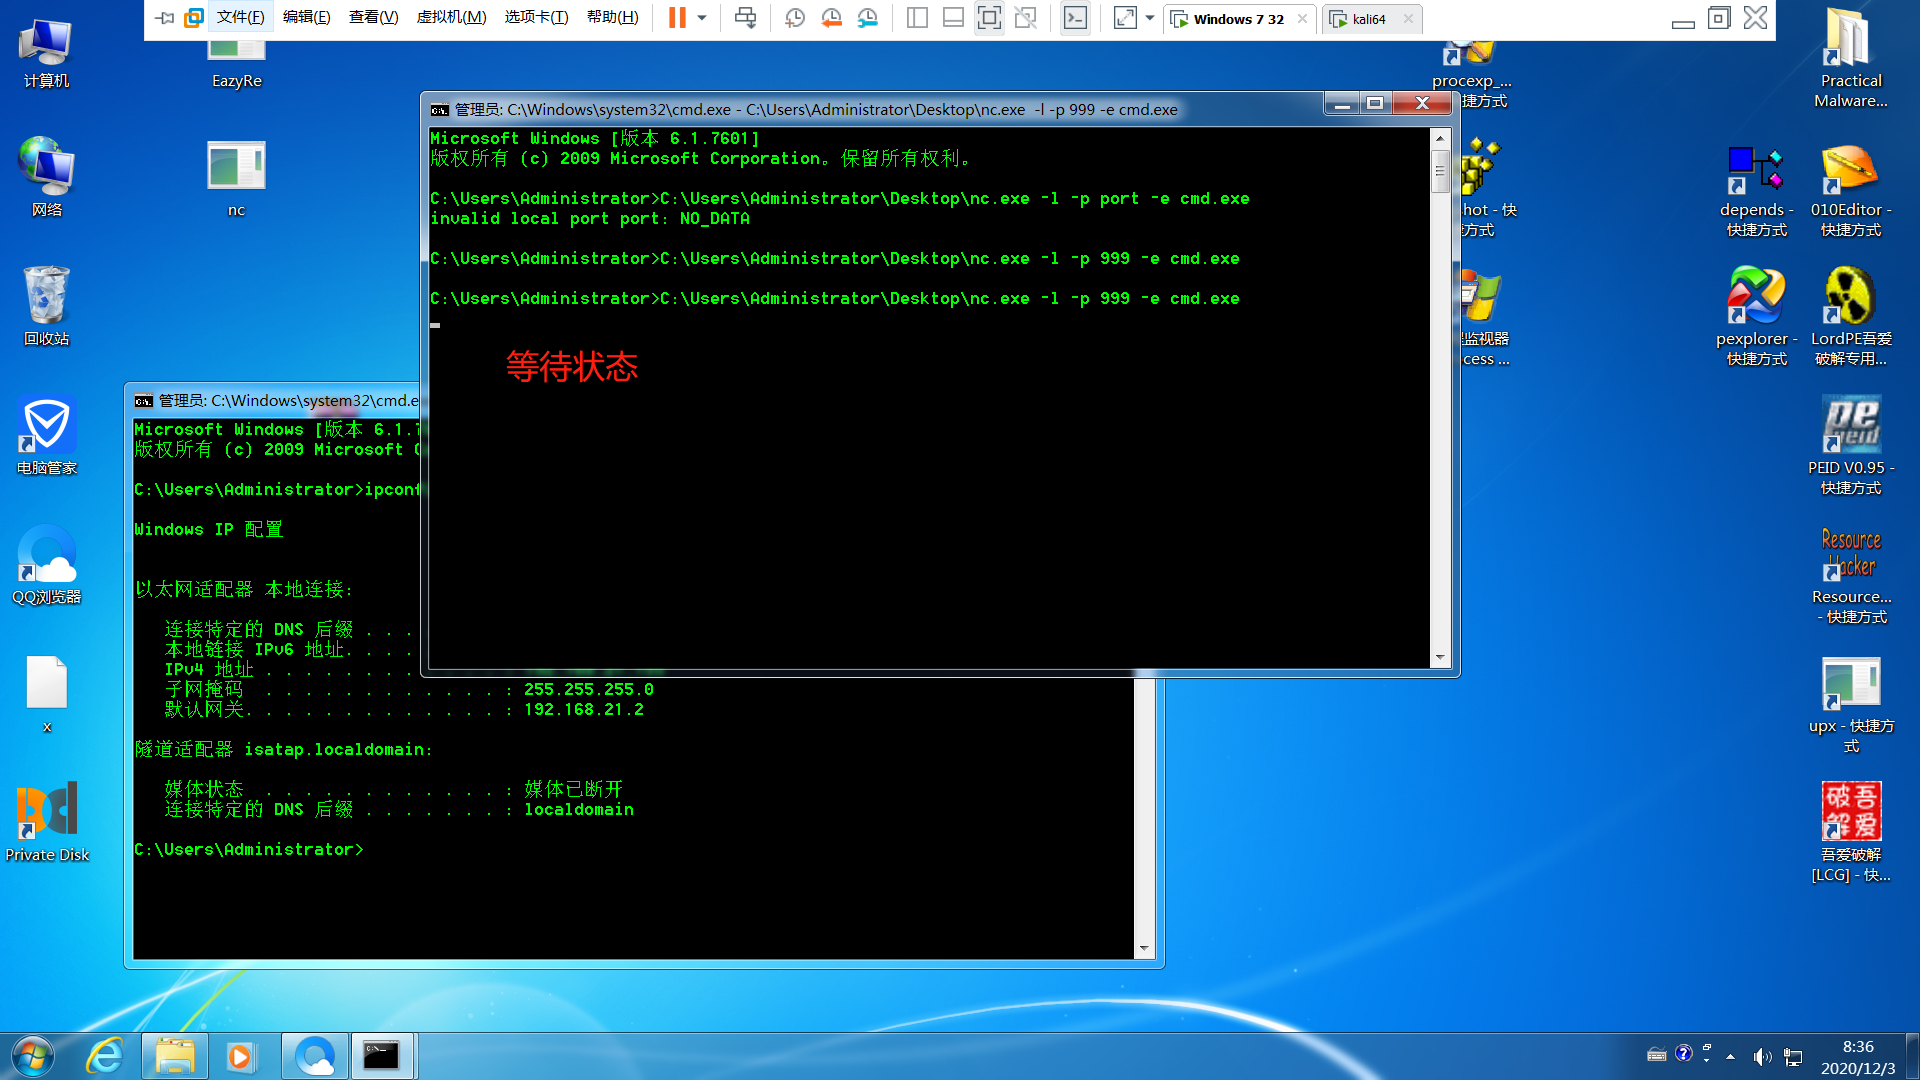Expand stretch guest dropdown arrow
This screenshot has width=1920, height=1080.
1150,18
